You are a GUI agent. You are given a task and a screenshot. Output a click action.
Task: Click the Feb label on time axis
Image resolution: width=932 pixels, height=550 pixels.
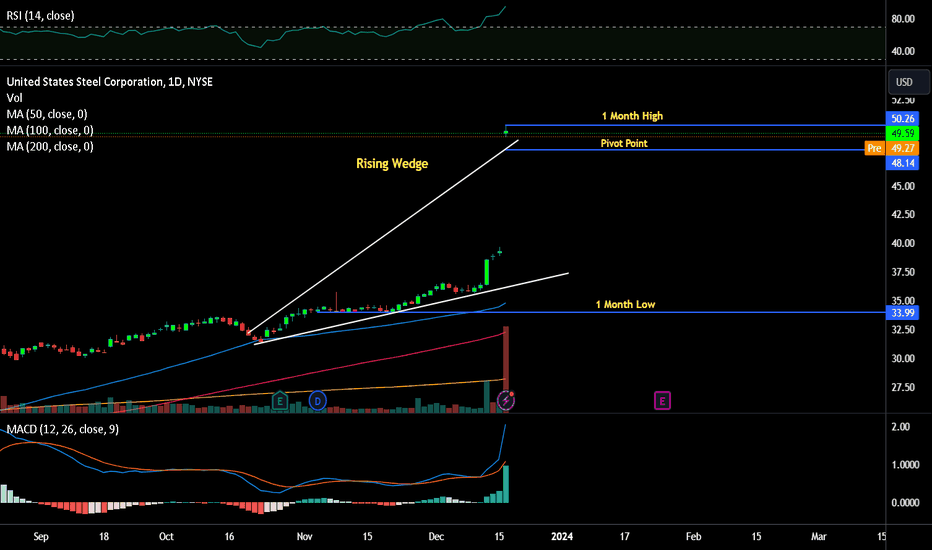[x=694, y=536]
